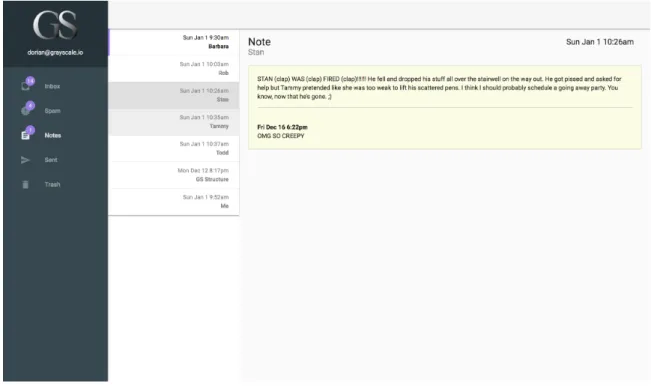
Task: Click the GS logo
Action: 55,25
